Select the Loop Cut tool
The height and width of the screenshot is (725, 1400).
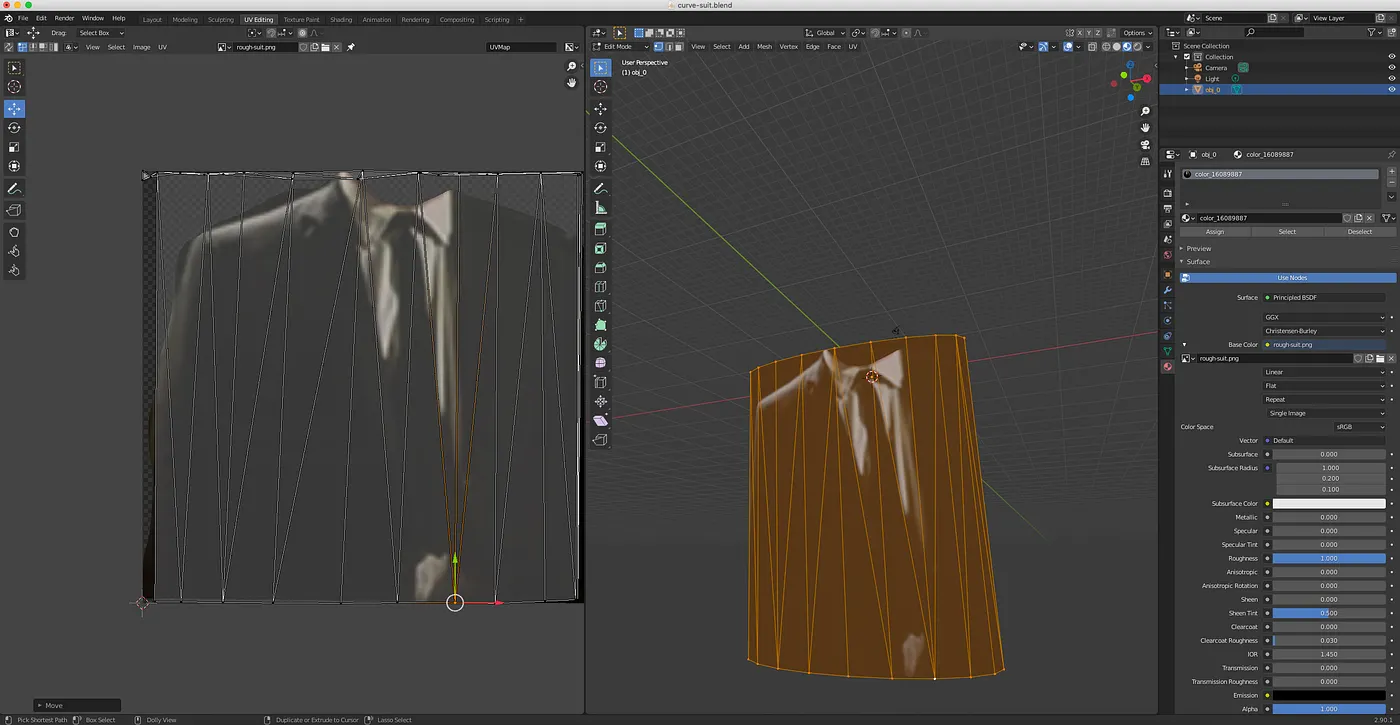click(x=600, y=287)
